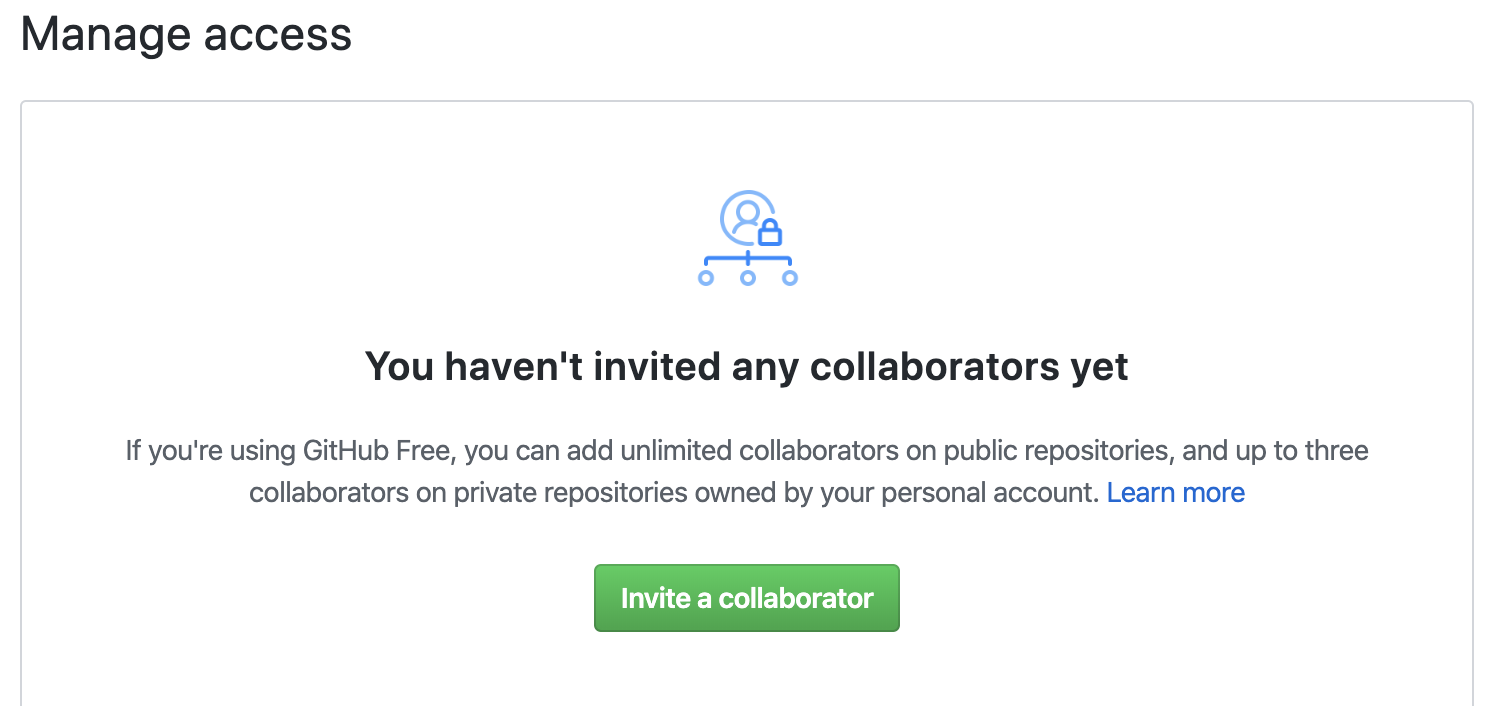Select the person silhouette in the icon
This screenshot has width=1494, height=706.
point(745,219)
